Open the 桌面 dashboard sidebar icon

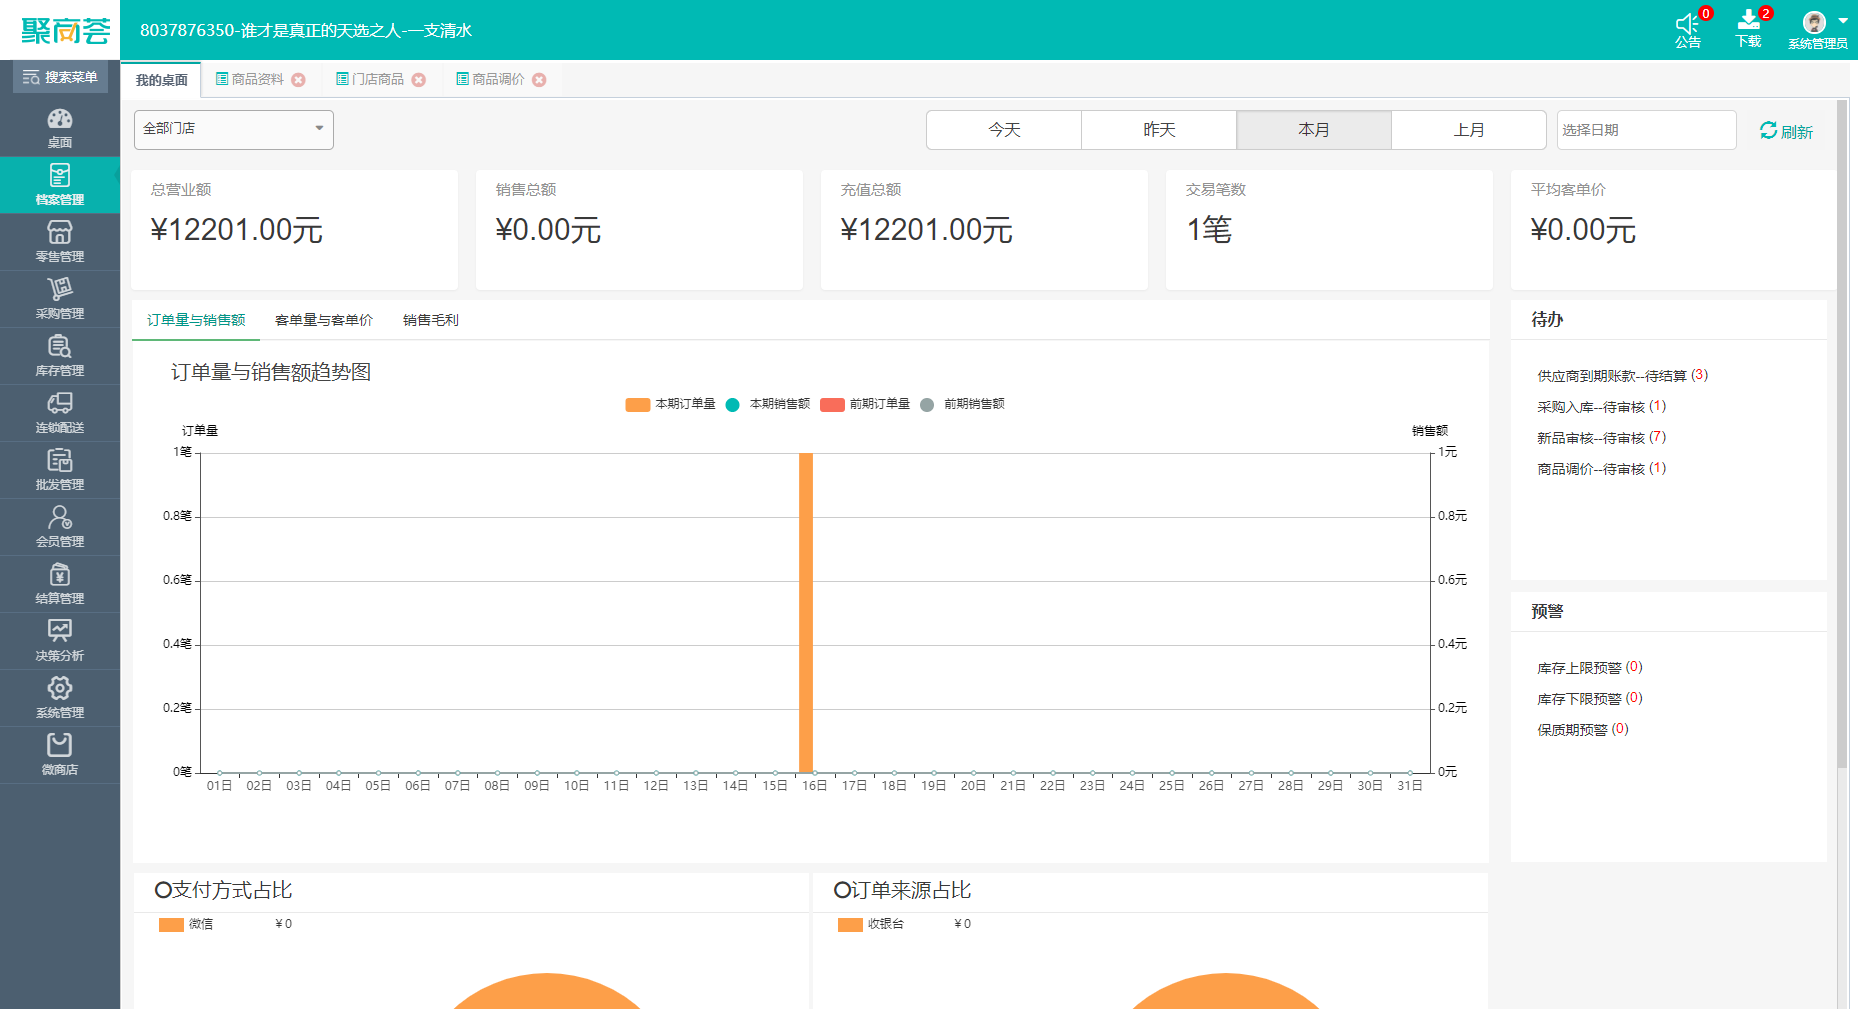pyautogui.click(x=60, y=128)
